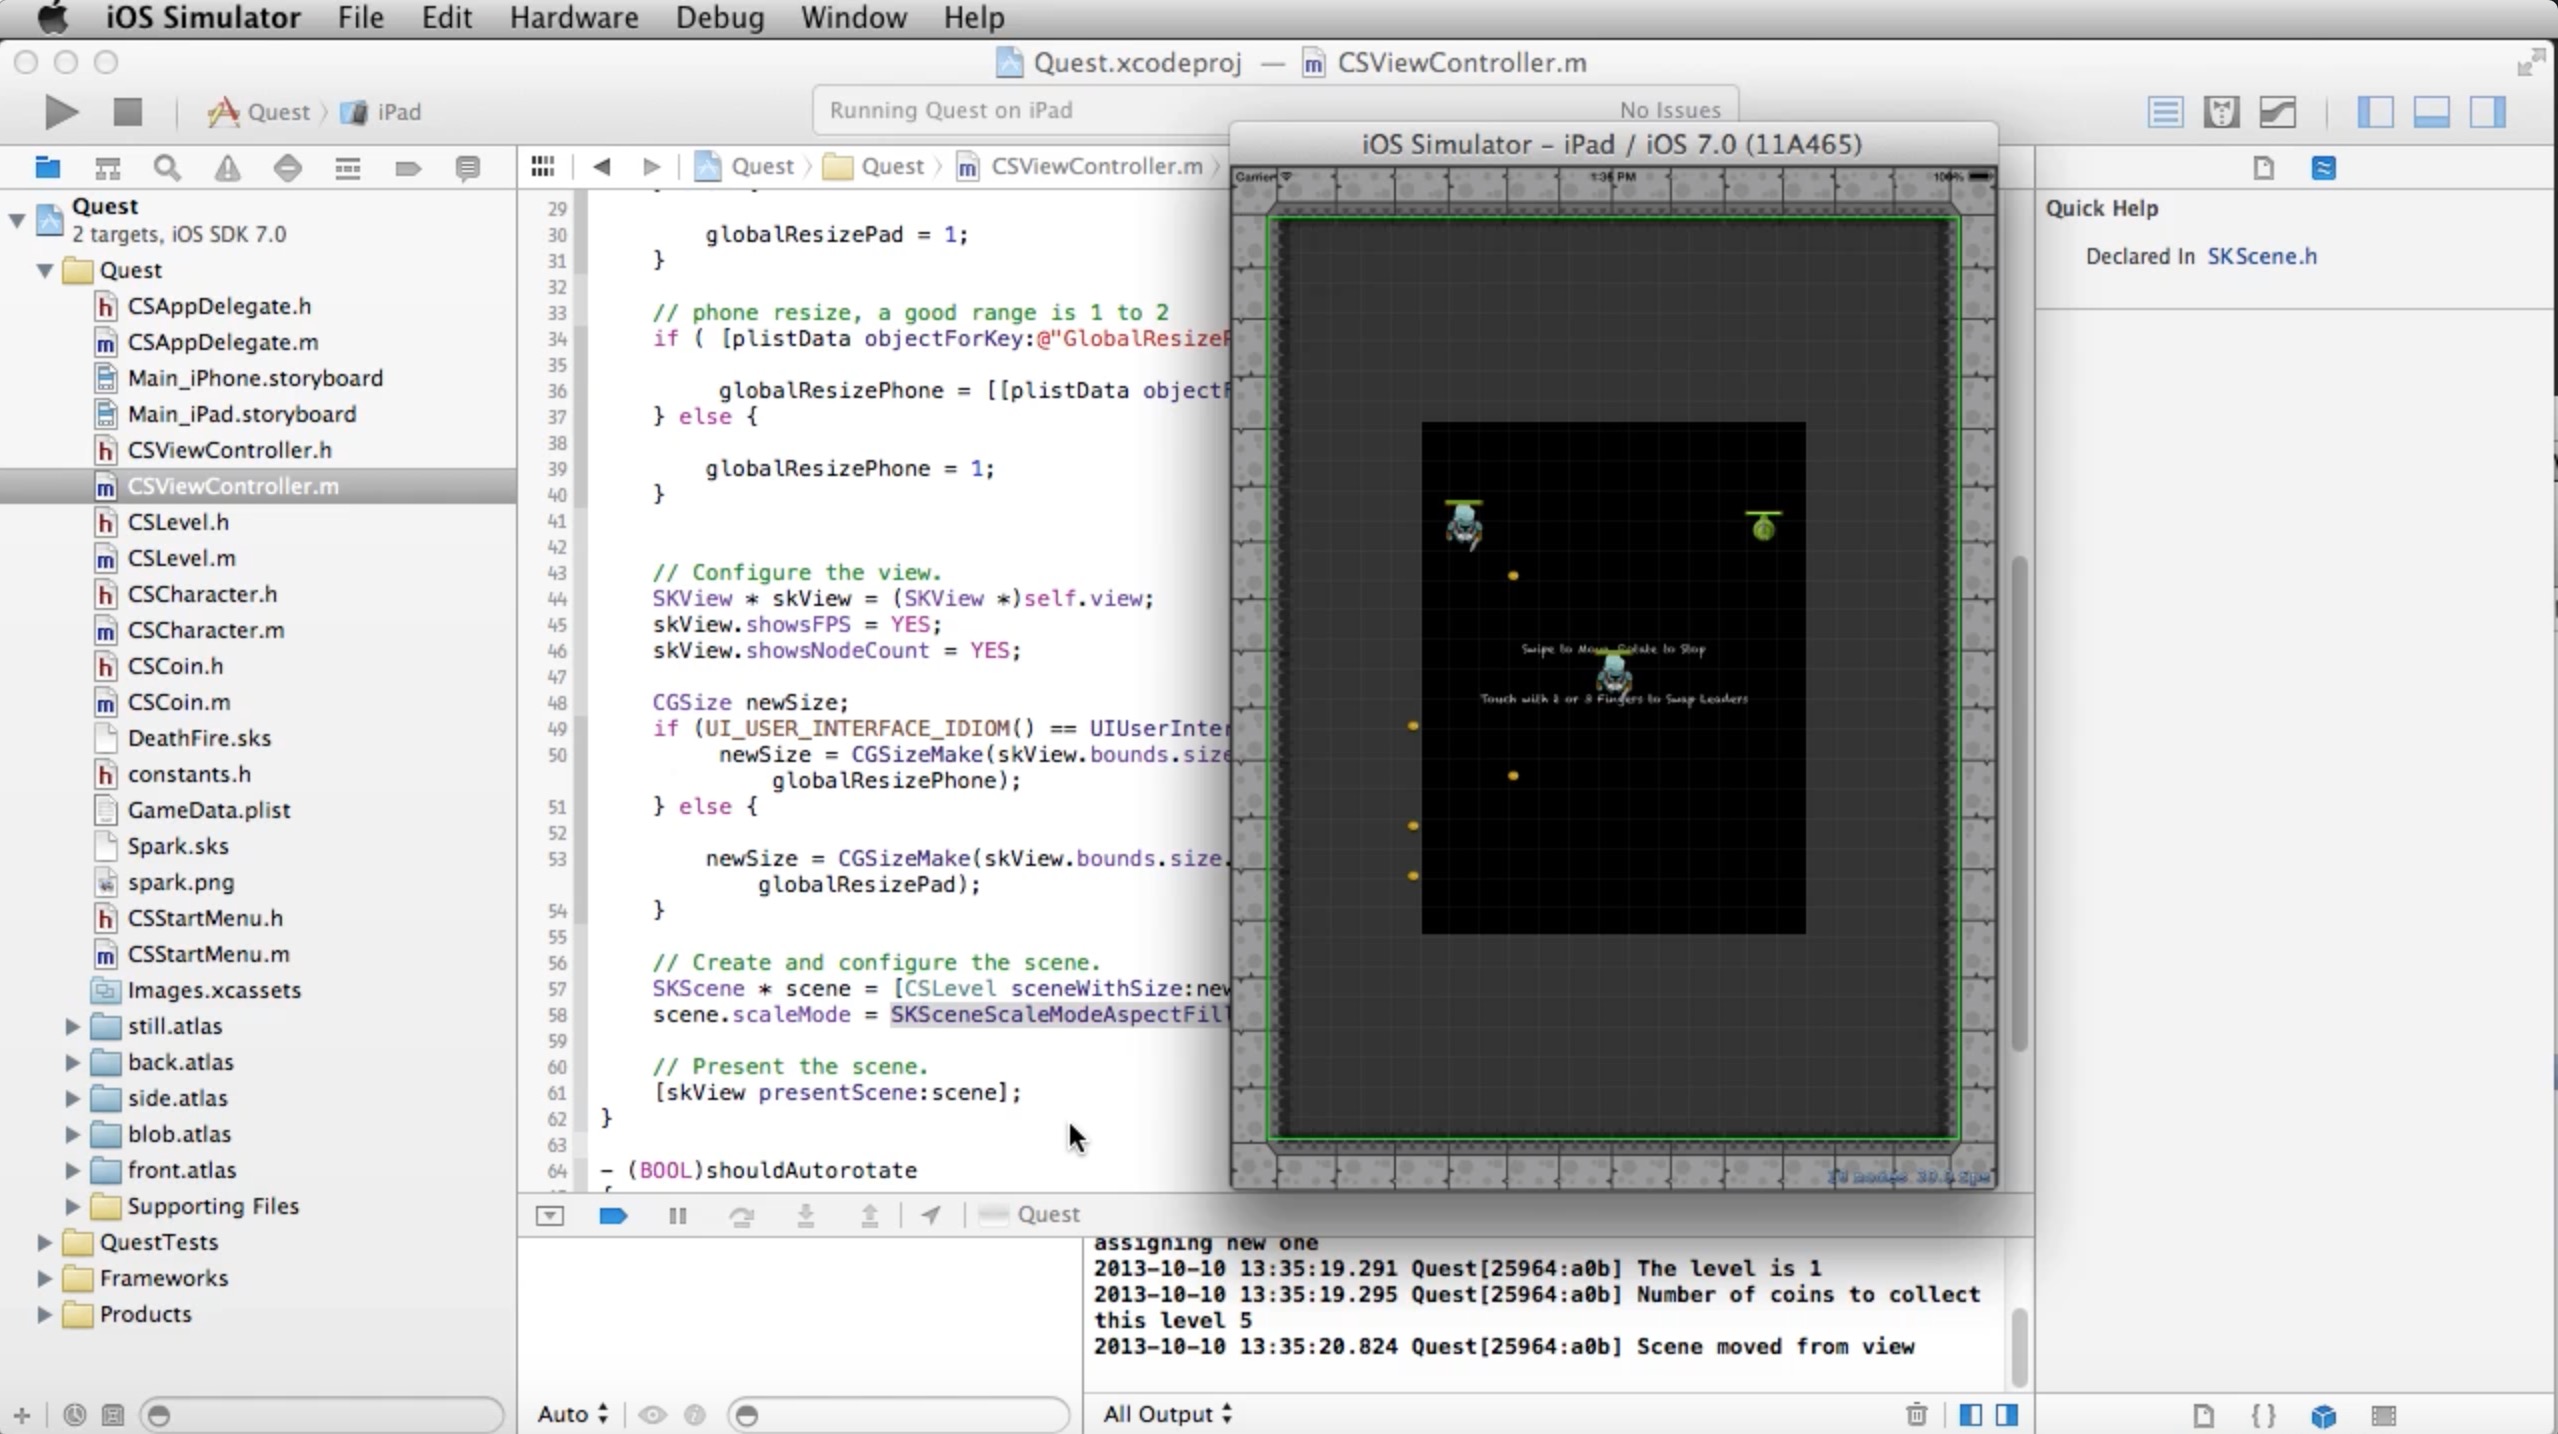The image size is (2558, 1434).
Task: Switch to the Assistant editor icon
Action: (x=2220, y=112)
